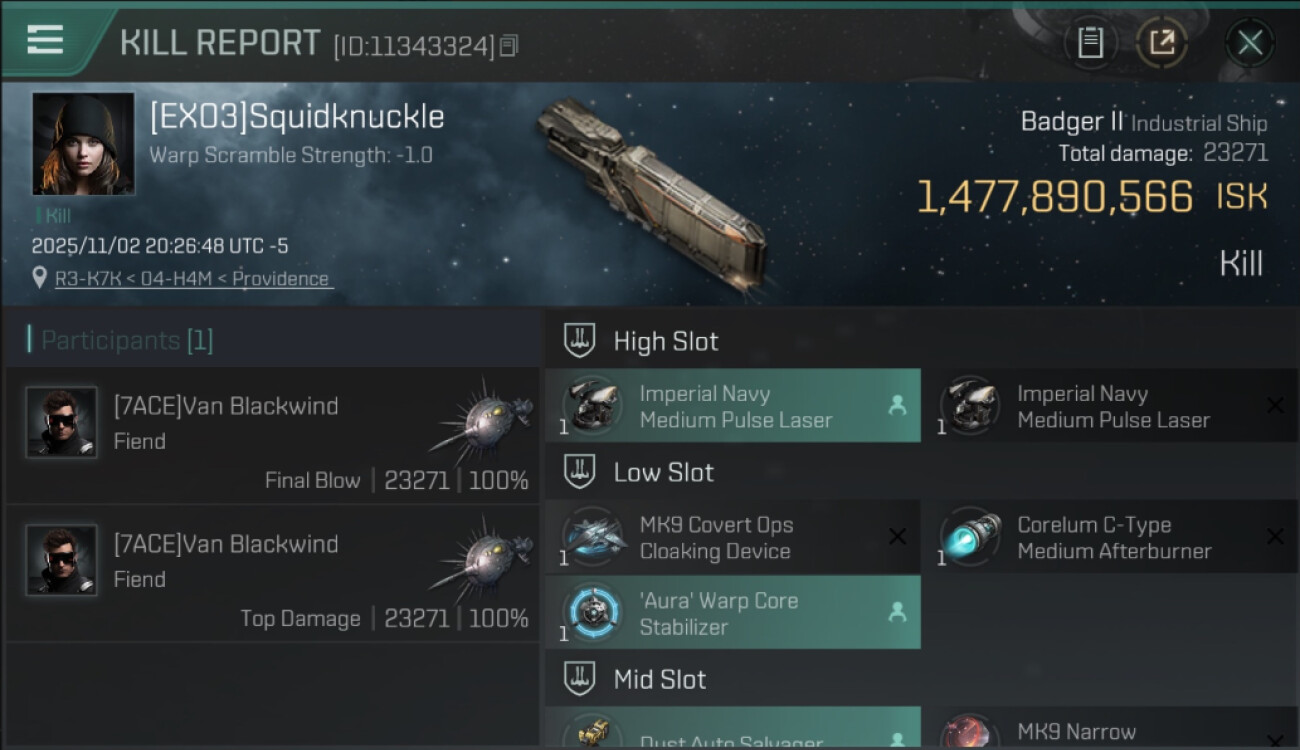Screen dimensions: 1300x750
Task: Copy the kill report ID icon
Action: (509, 45)
